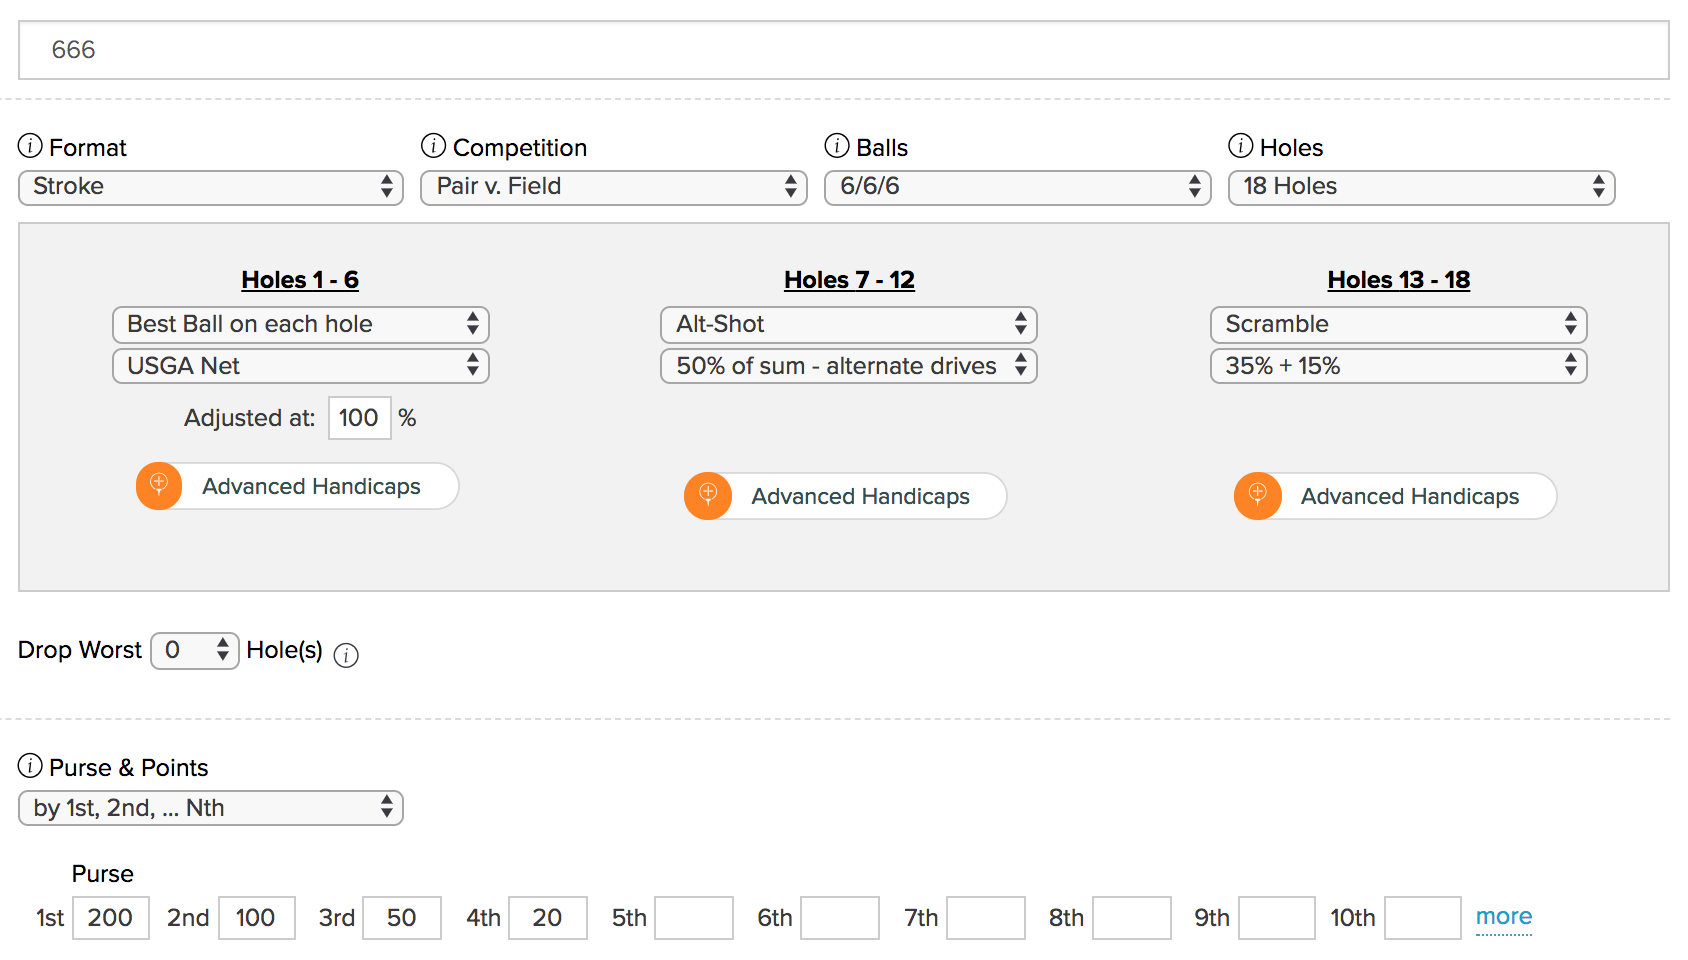Image resolution: width=1688 pixels, height=960 pixels.
Task: Click the info icon beside Balls
Action: click(x=837, y=147)
